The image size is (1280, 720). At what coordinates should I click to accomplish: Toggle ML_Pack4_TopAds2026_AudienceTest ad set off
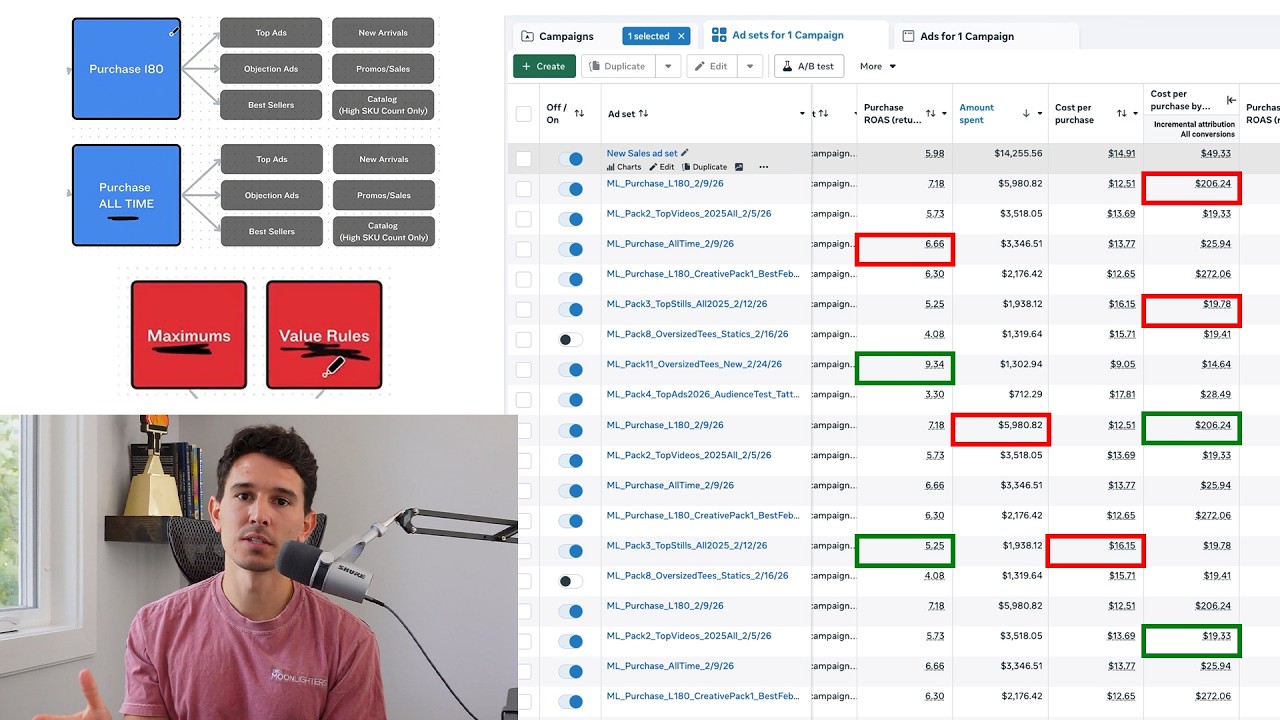point(570,400)
